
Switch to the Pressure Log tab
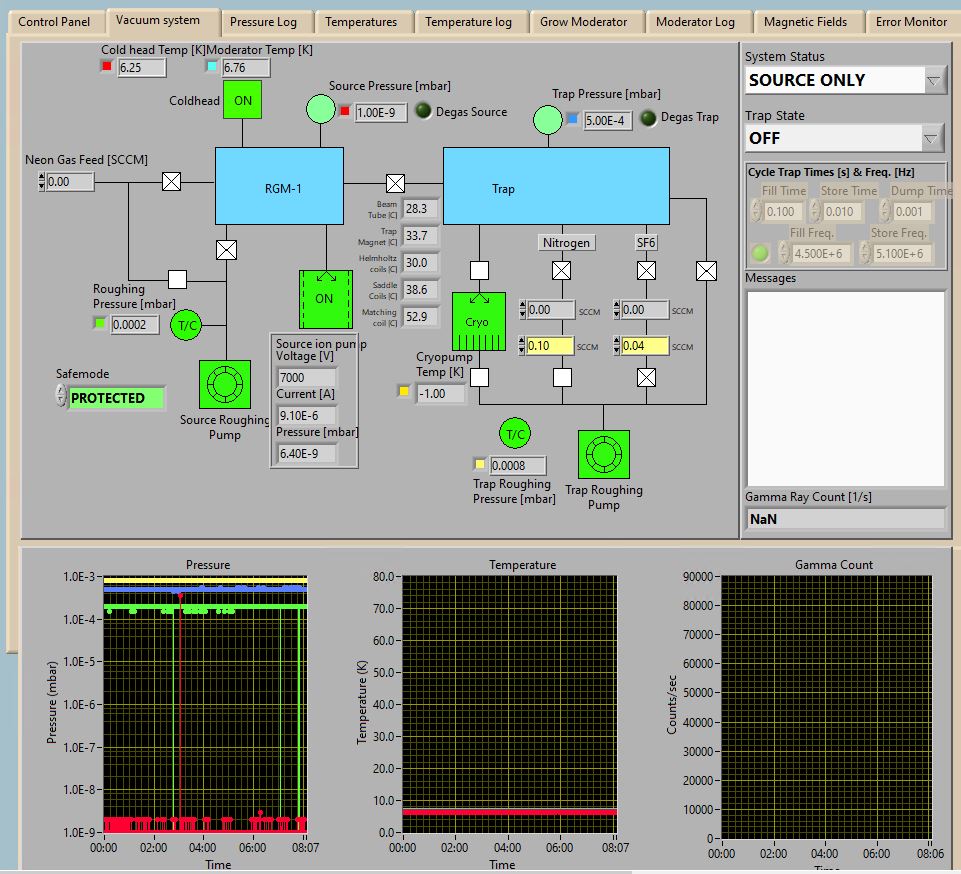(263, 22)
